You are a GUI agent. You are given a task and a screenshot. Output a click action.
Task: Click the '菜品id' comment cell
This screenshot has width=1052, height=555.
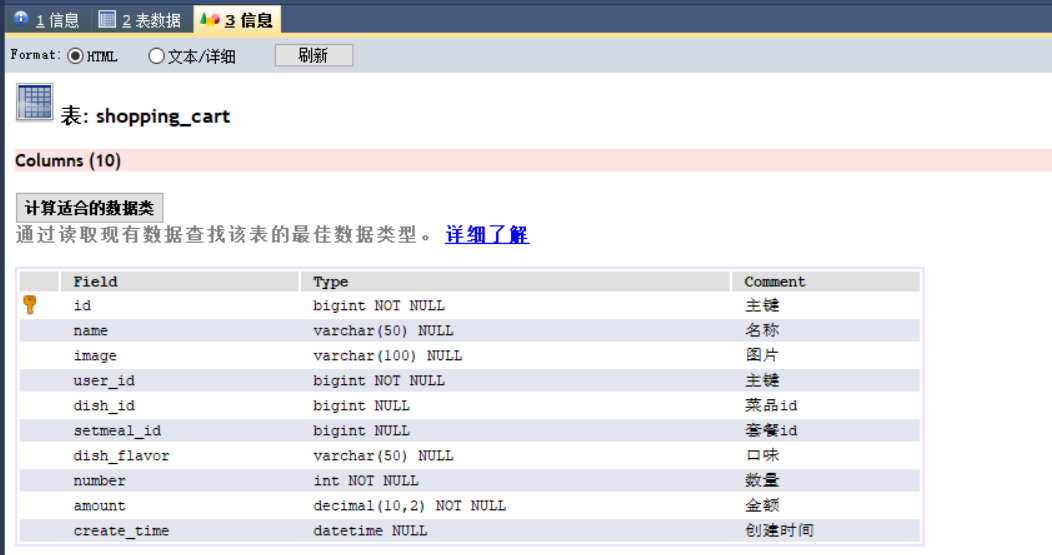pyautogui.click(x=826, y=405)
